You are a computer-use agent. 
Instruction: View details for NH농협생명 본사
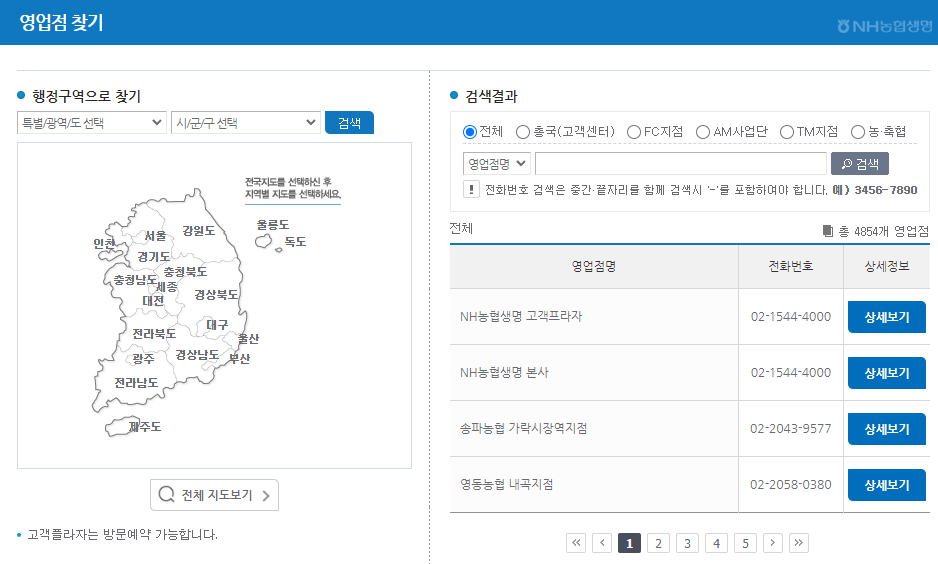click(887, 373)
